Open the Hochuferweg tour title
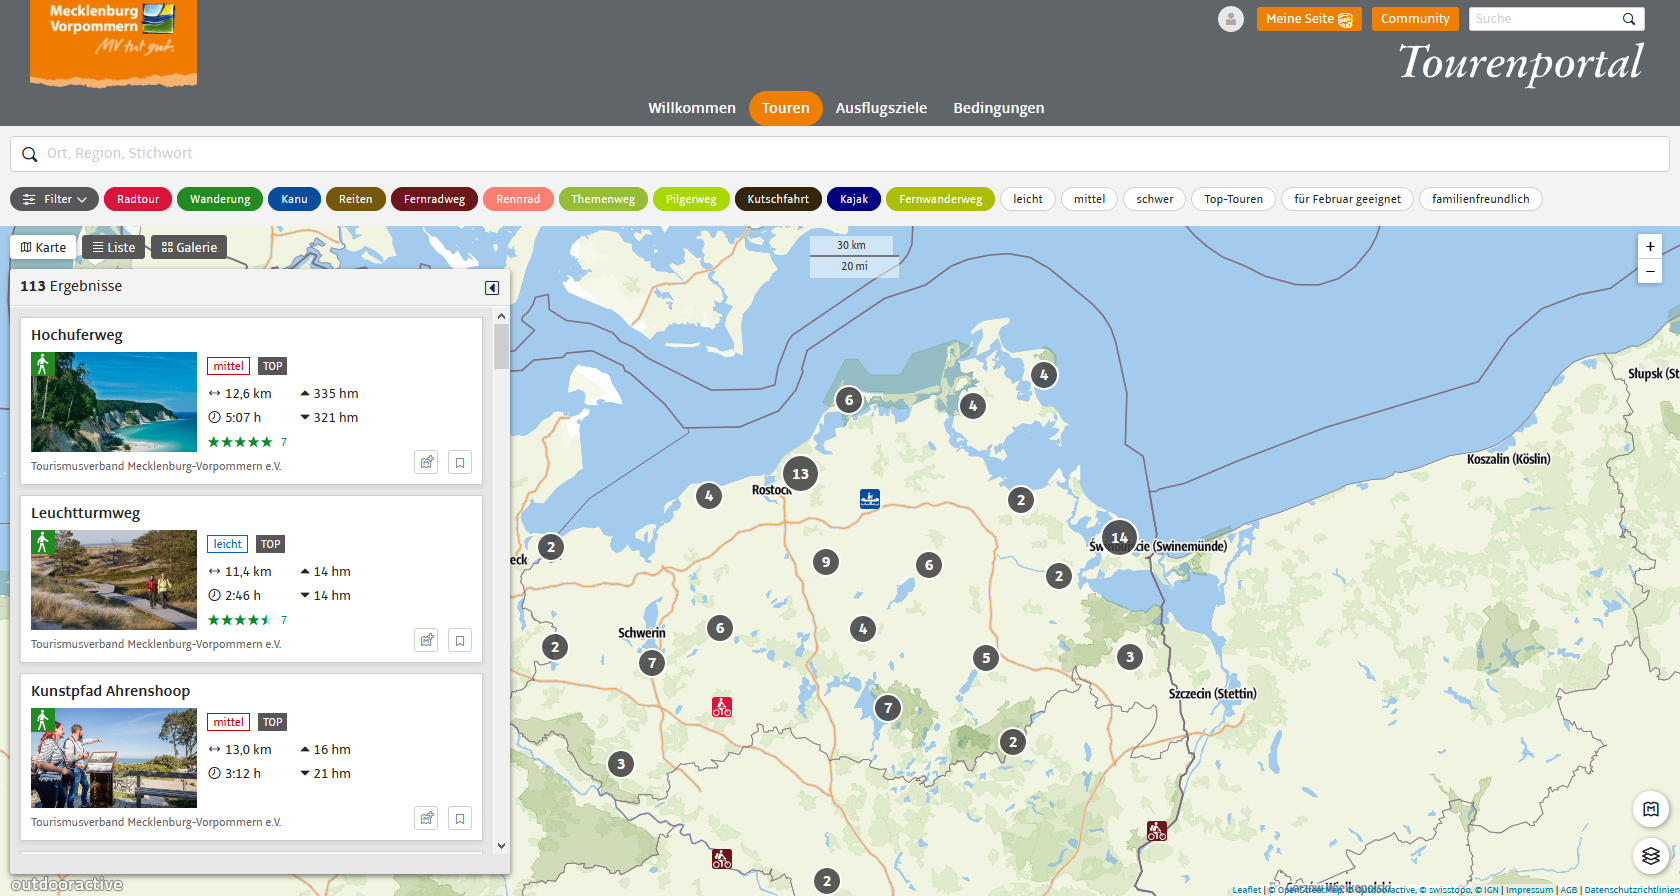The width and height of the screenshot is (1680, 896). point(77,335)
